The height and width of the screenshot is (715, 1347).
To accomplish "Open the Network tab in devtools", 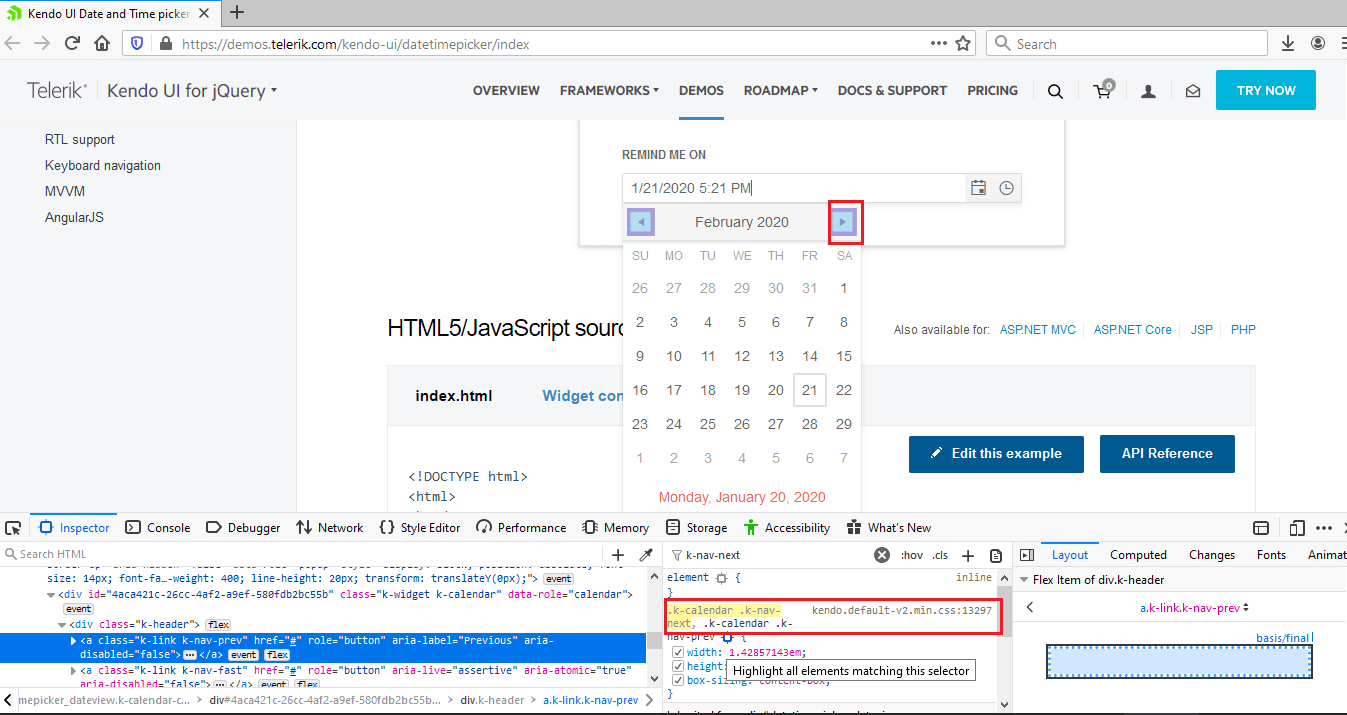I will [x=330, y=527].
